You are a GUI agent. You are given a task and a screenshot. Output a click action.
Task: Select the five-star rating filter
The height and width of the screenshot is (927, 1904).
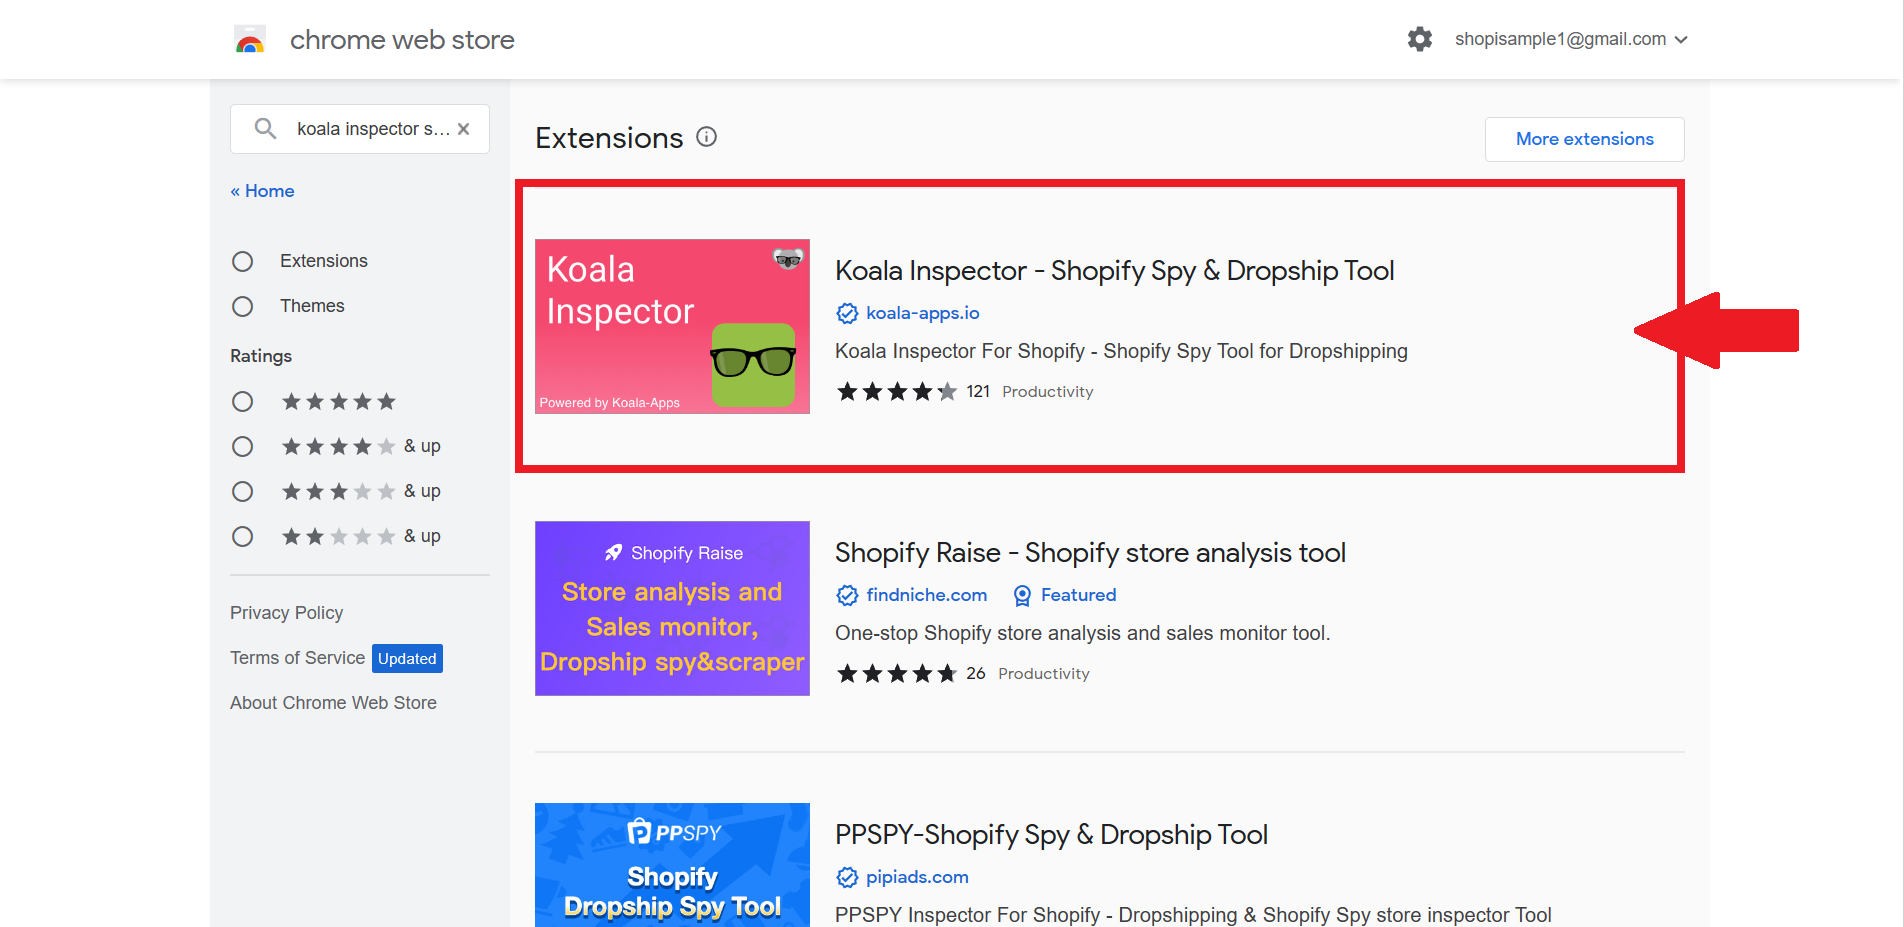tap(242, 402)
